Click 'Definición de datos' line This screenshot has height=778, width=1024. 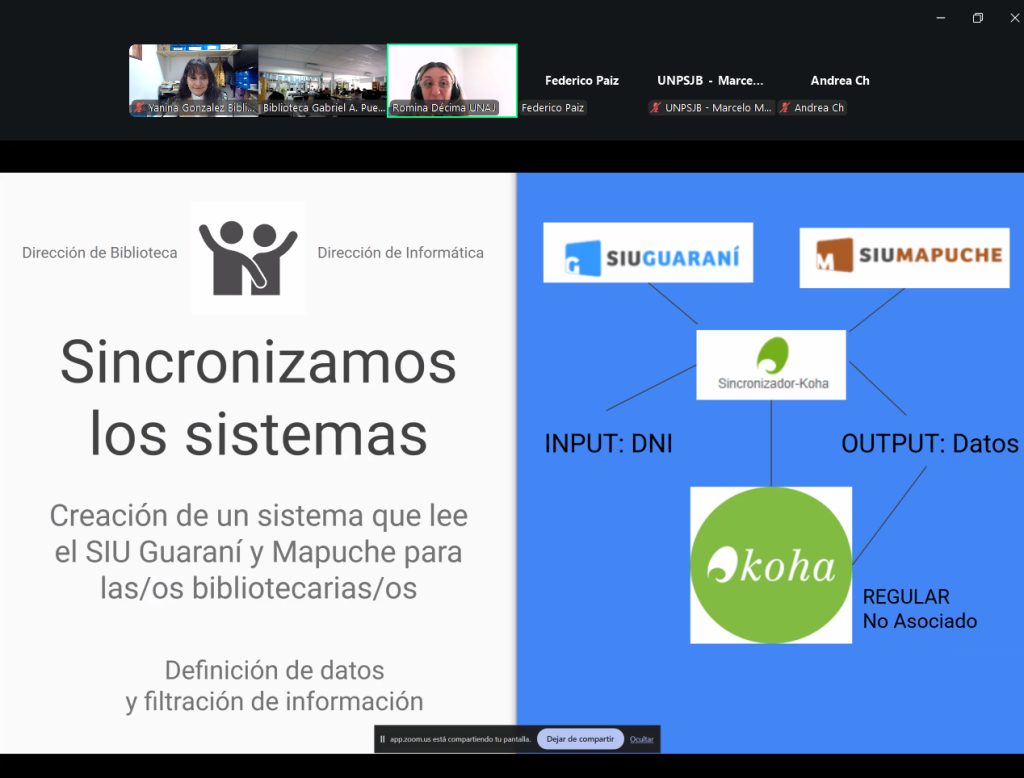[274, 671]
